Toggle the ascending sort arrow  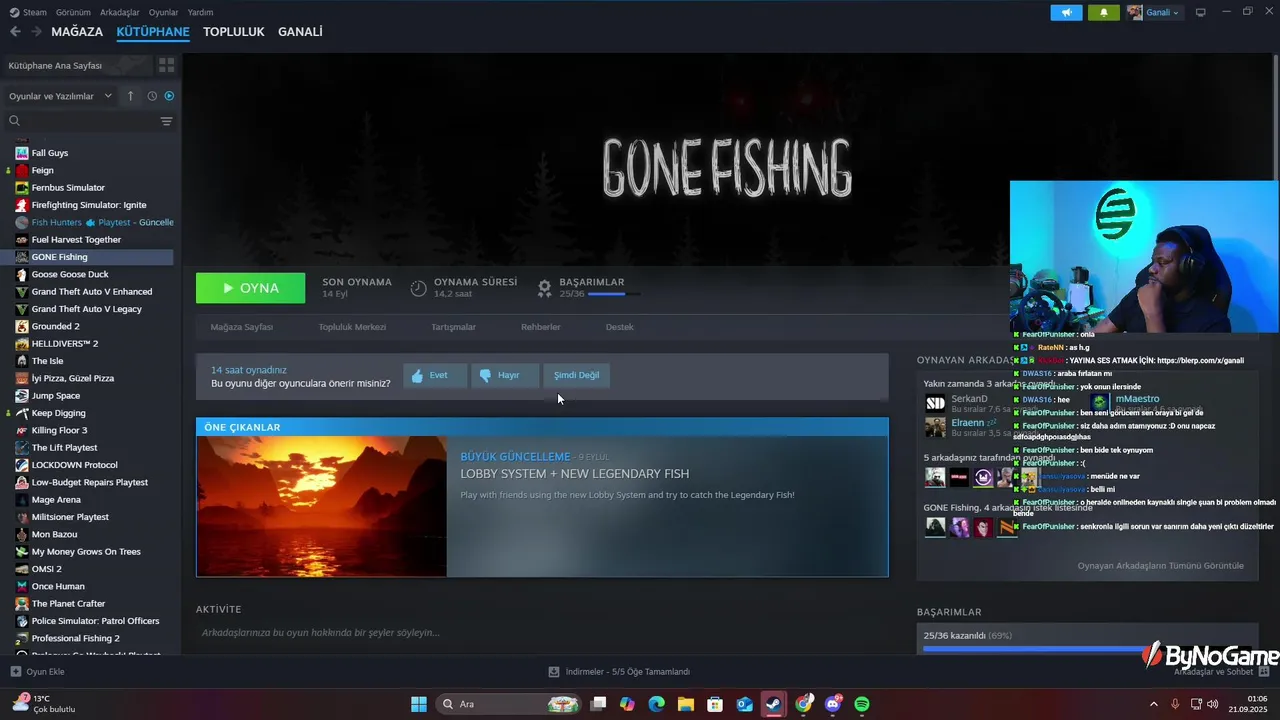click(130, 96)
